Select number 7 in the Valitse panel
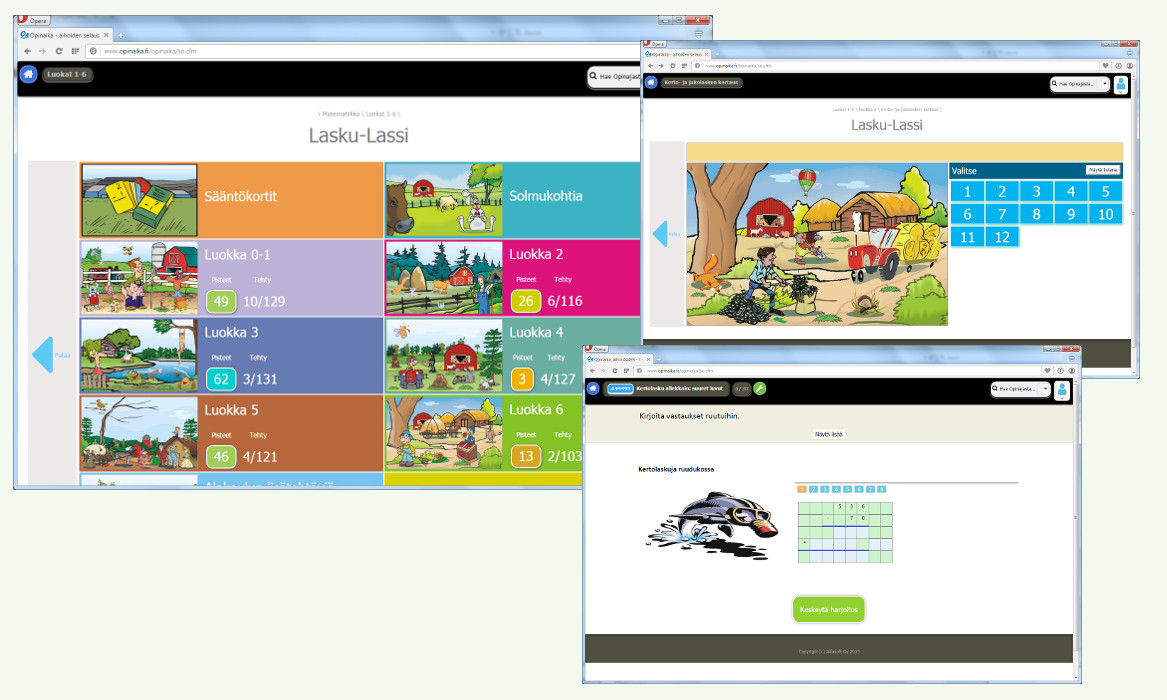The height and width of the screenshot is (700, 1167). (1002, 214)
